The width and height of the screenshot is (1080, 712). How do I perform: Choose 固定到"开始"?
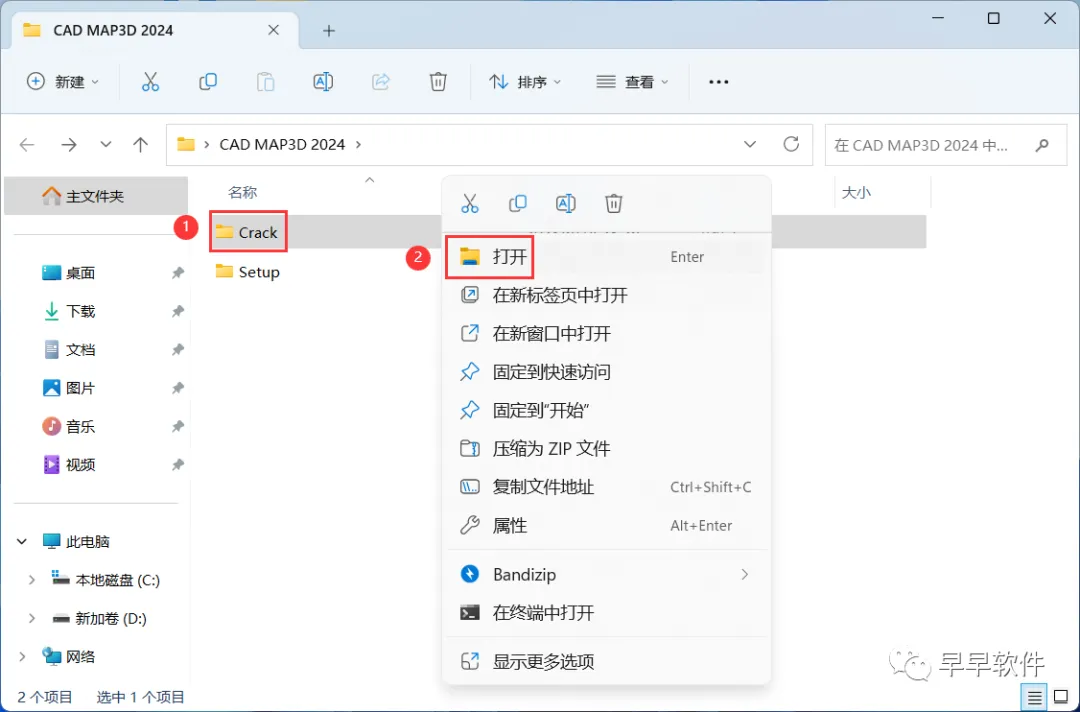point(606,410)
